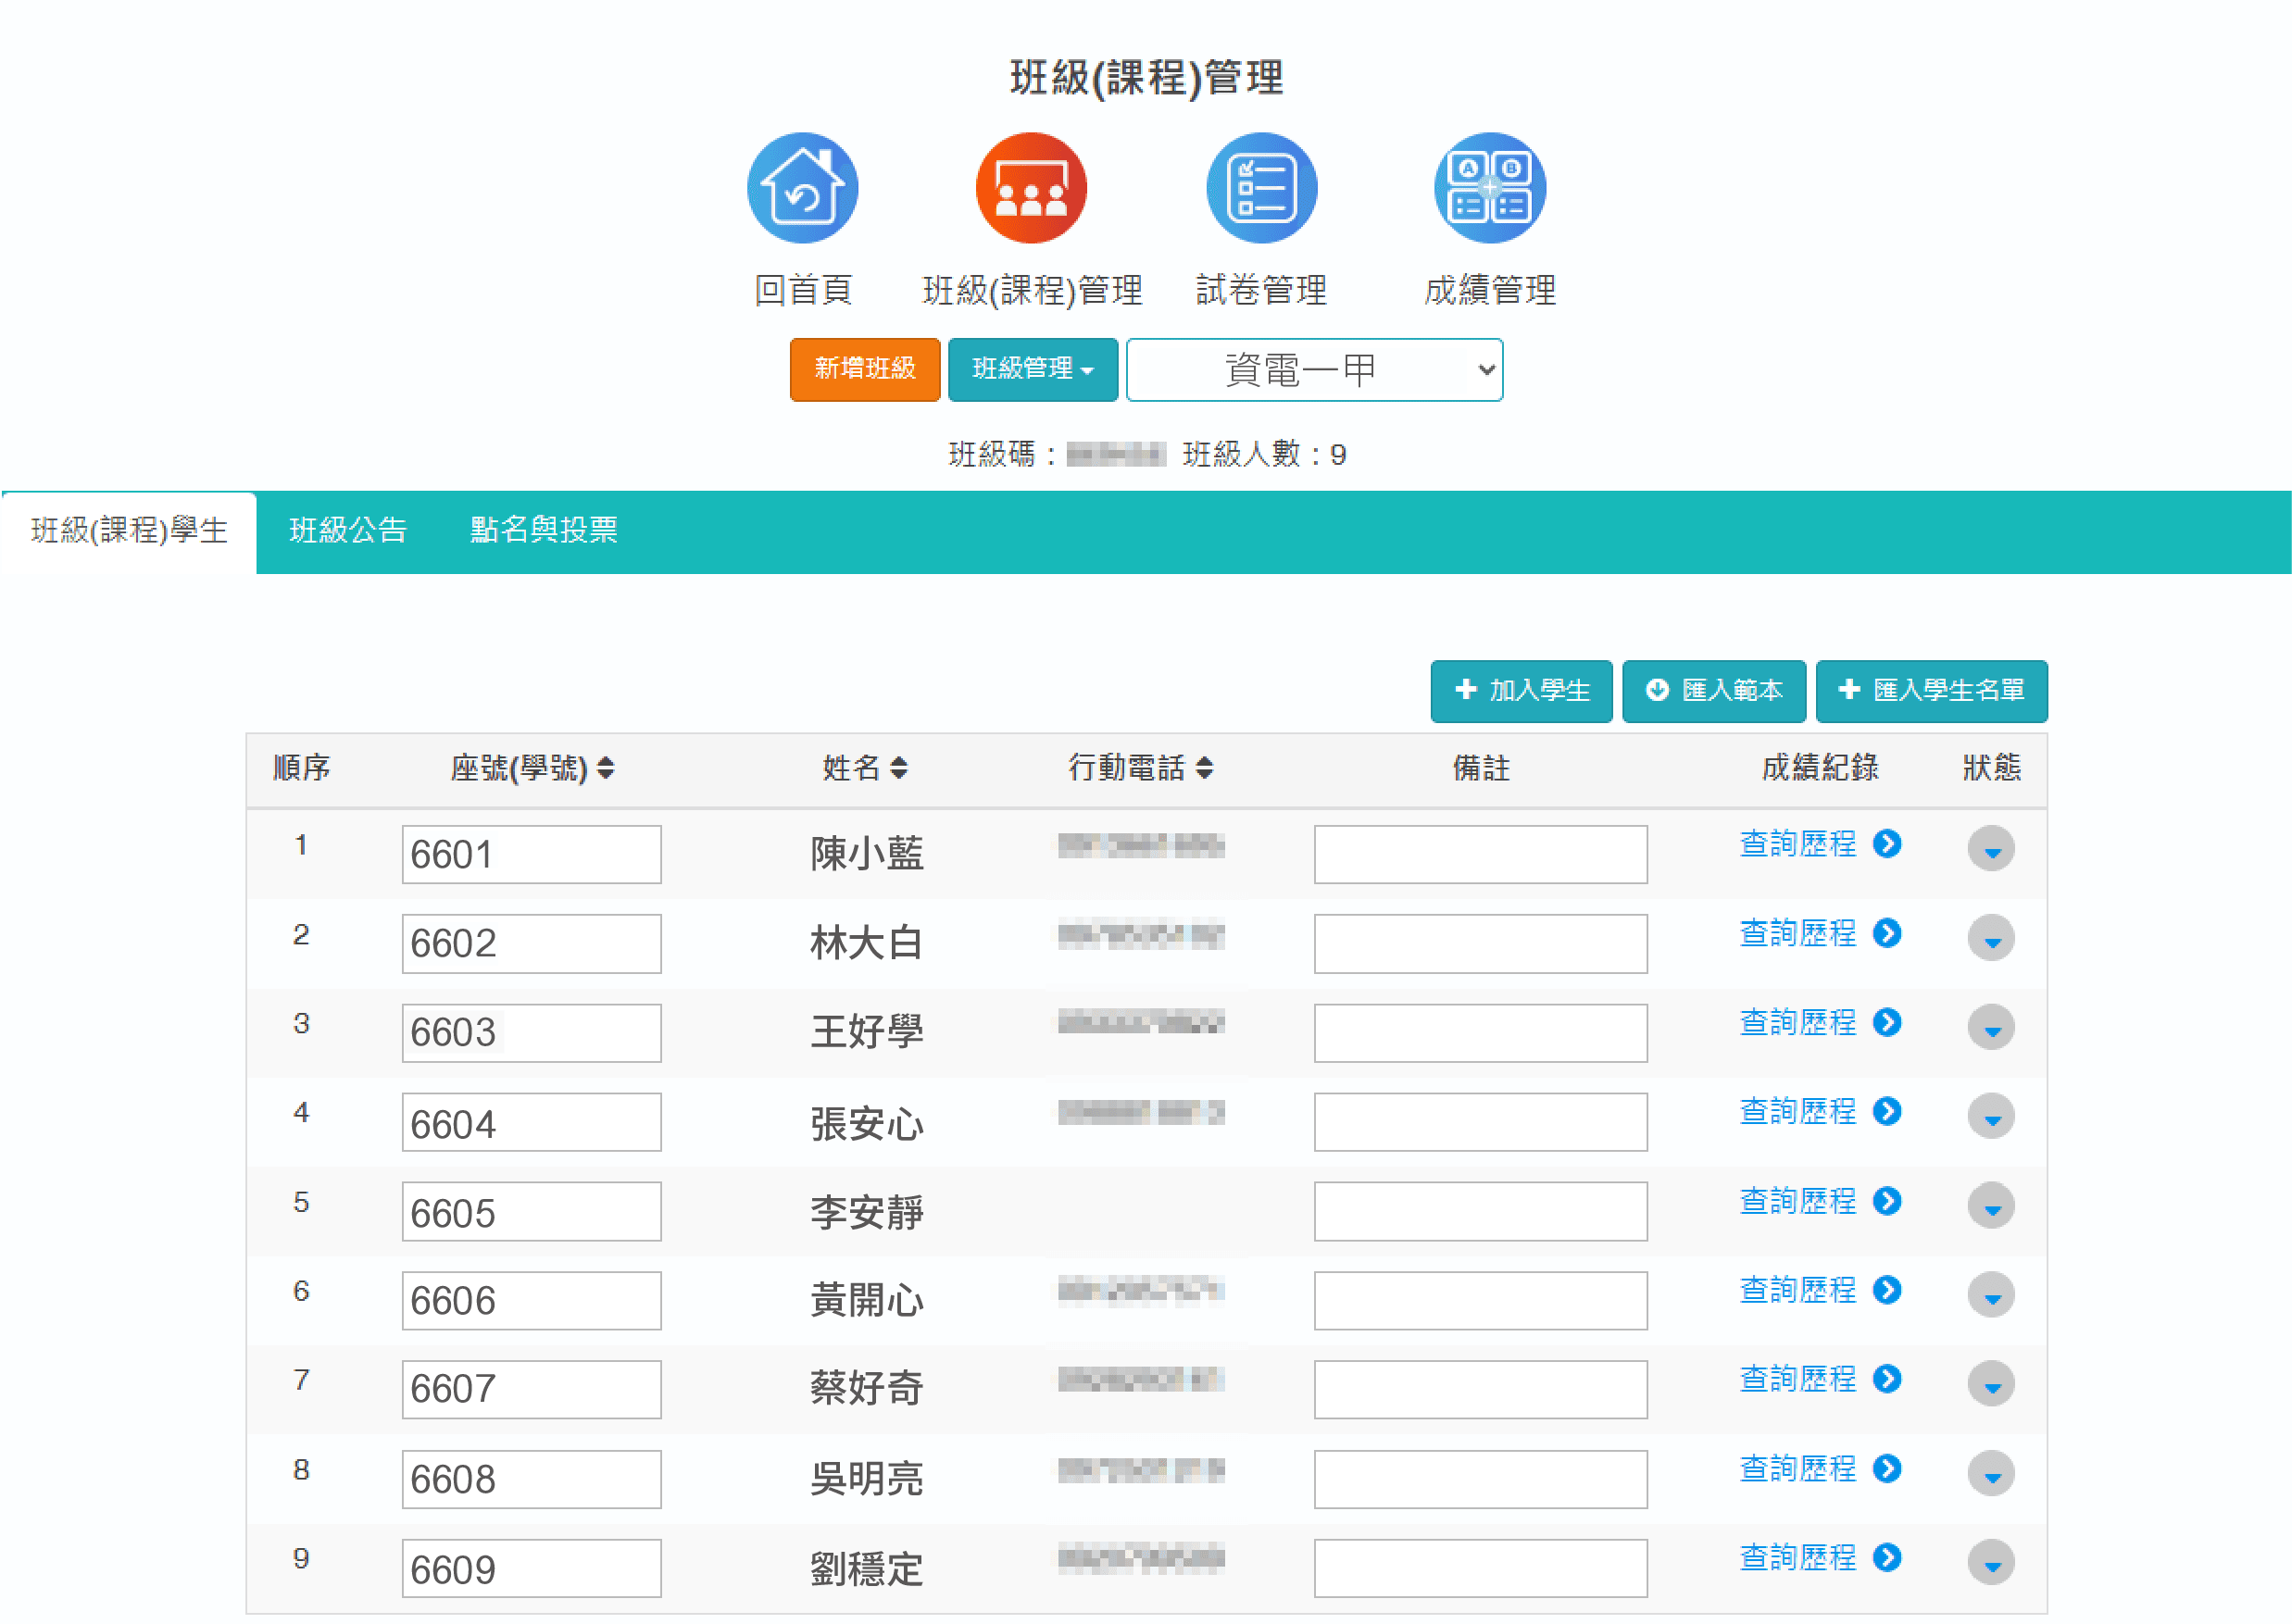Image resolution: width=2292 pixels, height=1624 pixels.
Task: Select the 班級(課程)學生 tab
Action: click(x=128, y=531)
